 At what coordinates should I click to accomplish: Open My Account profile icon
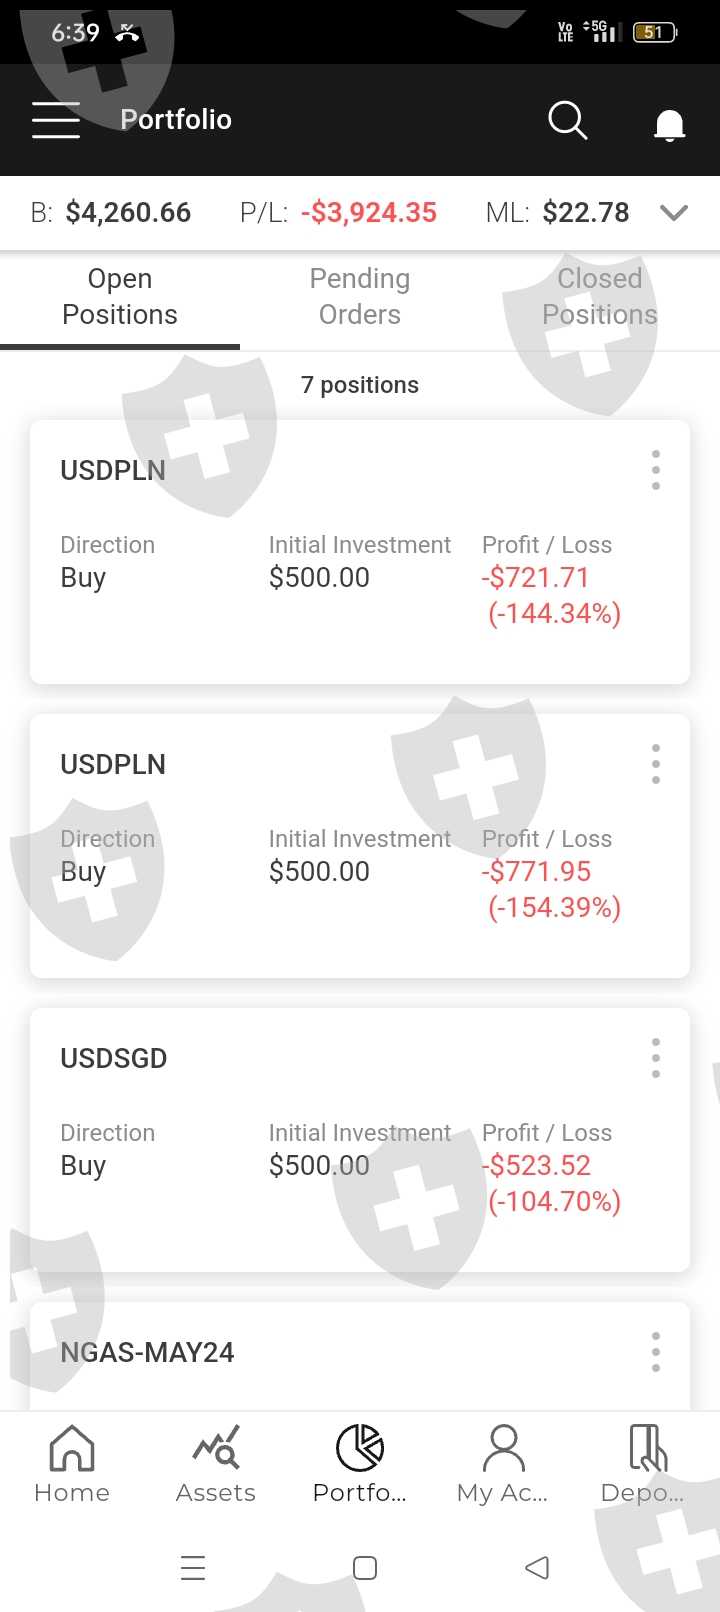pos(503,1464)
